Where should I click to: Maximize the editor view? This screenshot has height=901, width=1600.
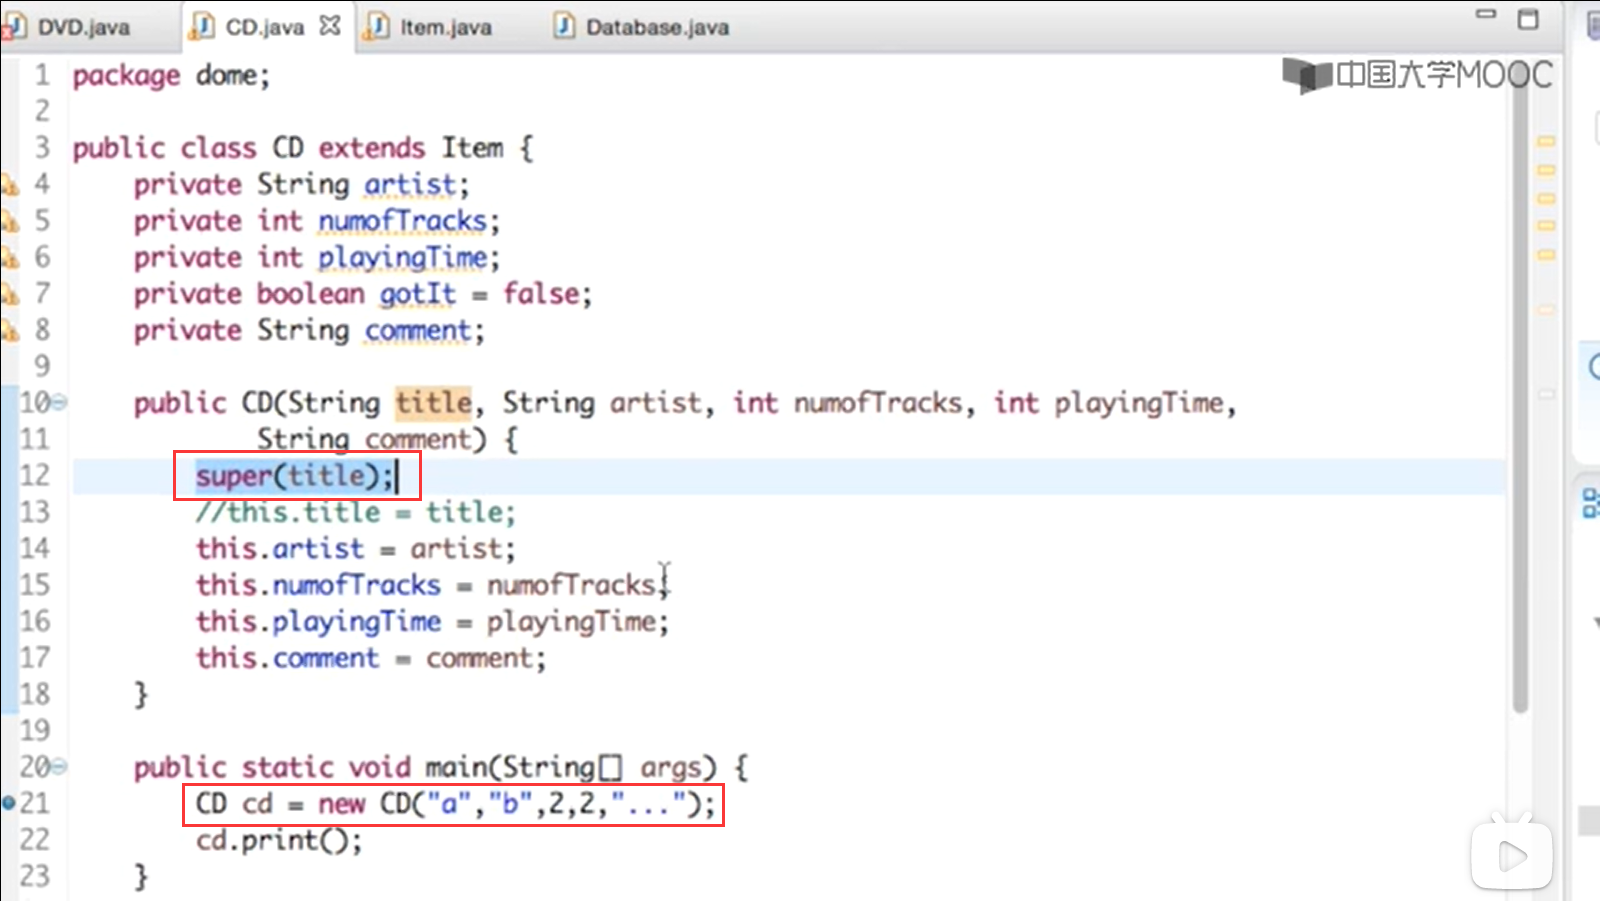[1528, 18]
